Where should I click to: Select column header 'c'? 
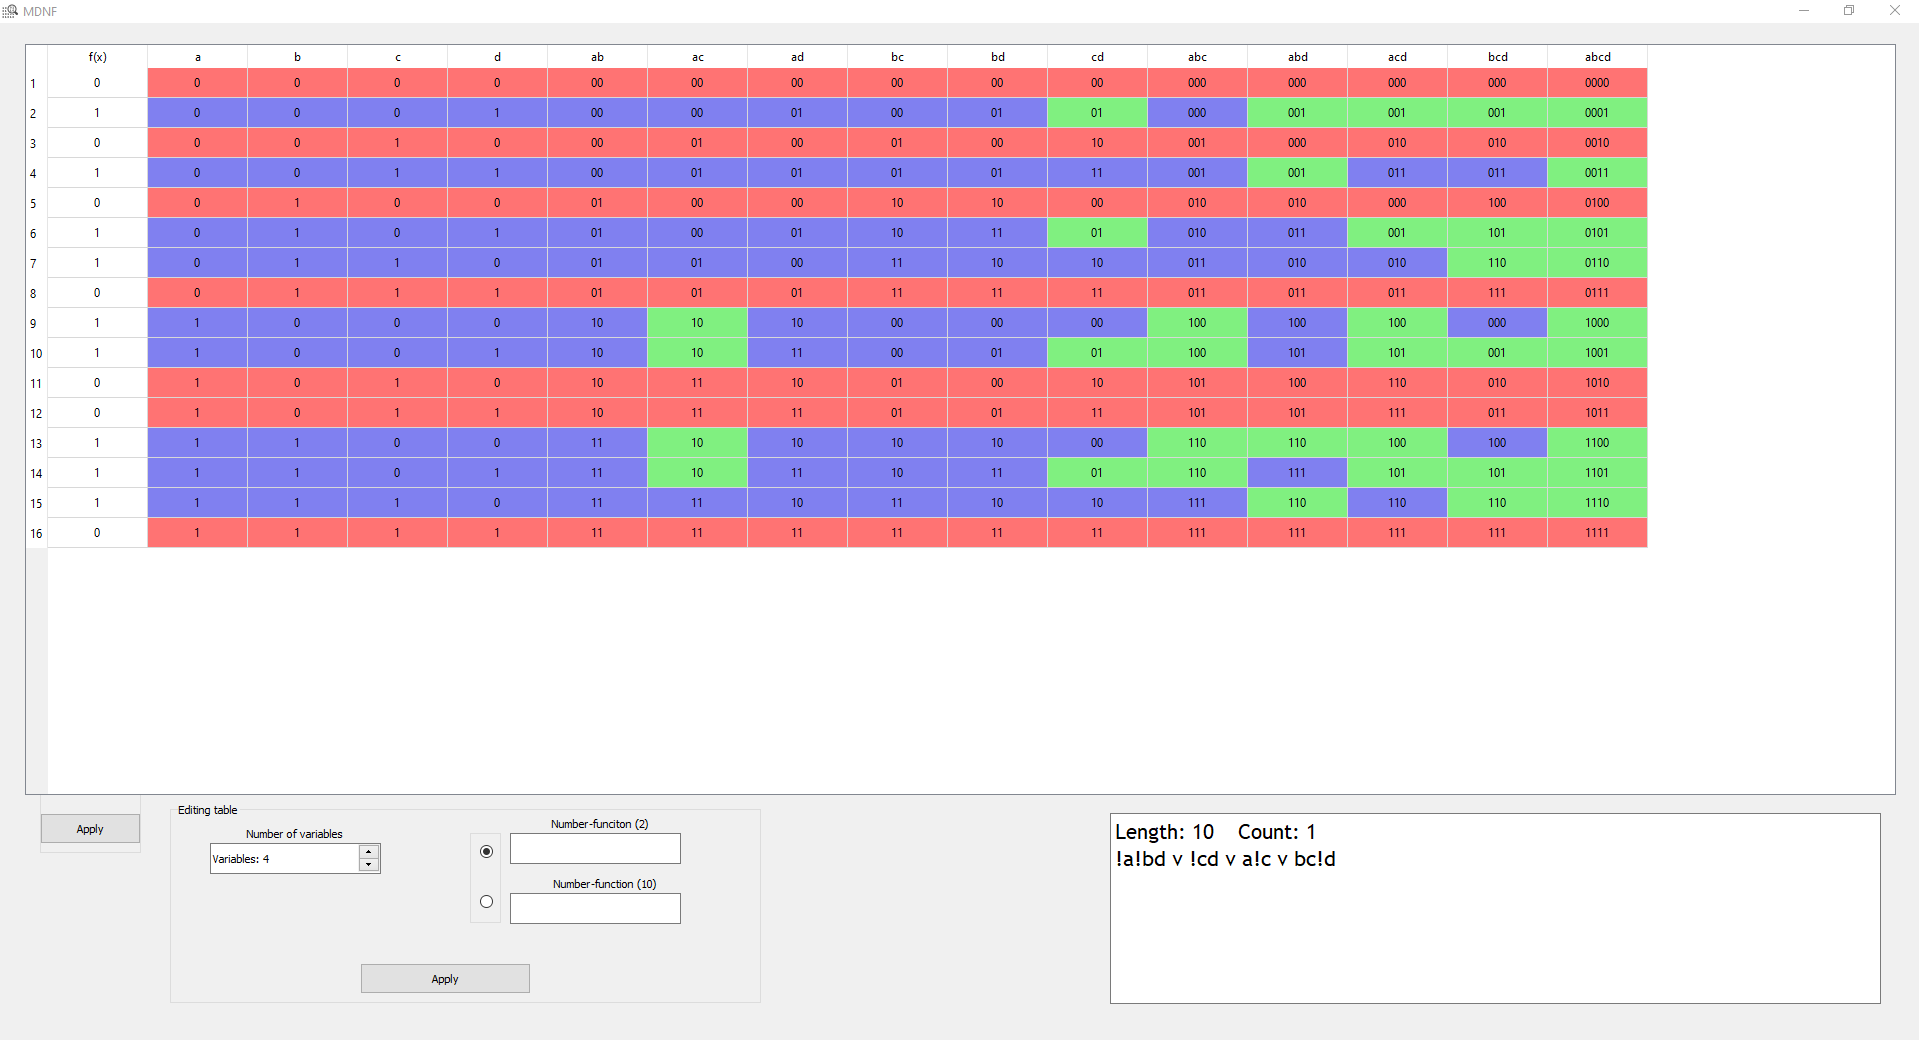tap(397, 57)
